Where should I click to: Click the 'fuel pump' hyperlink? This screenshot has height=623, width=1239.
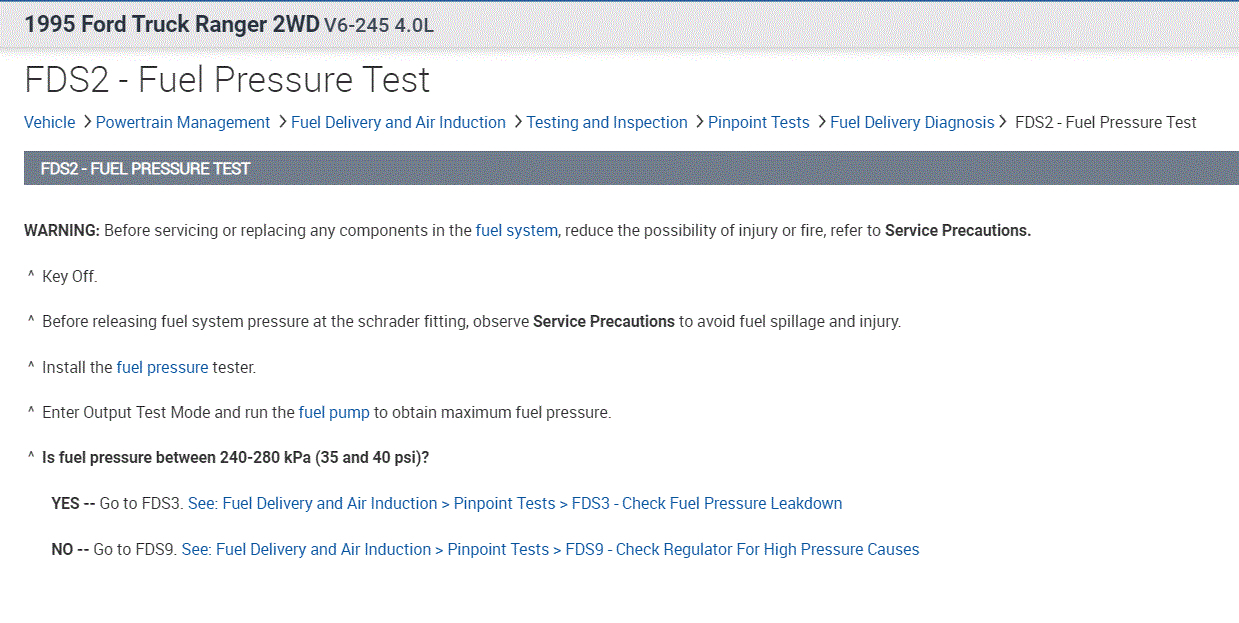pyautogui.click(x=334, y=412)
